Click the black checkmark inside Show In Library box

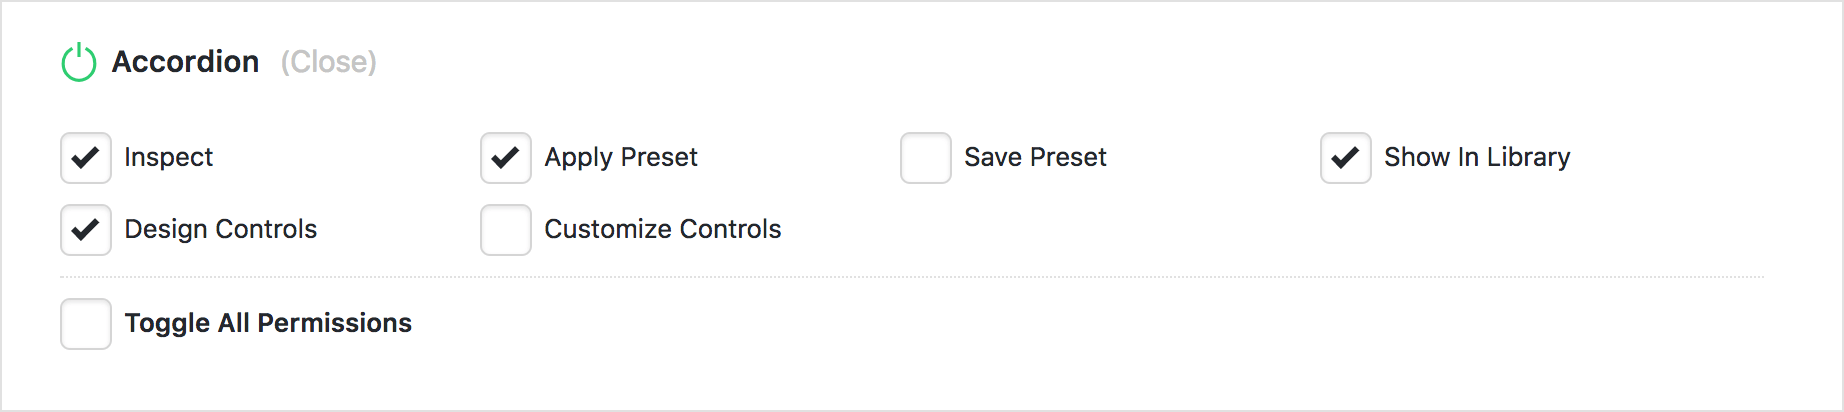click(x=1346, y=158)
